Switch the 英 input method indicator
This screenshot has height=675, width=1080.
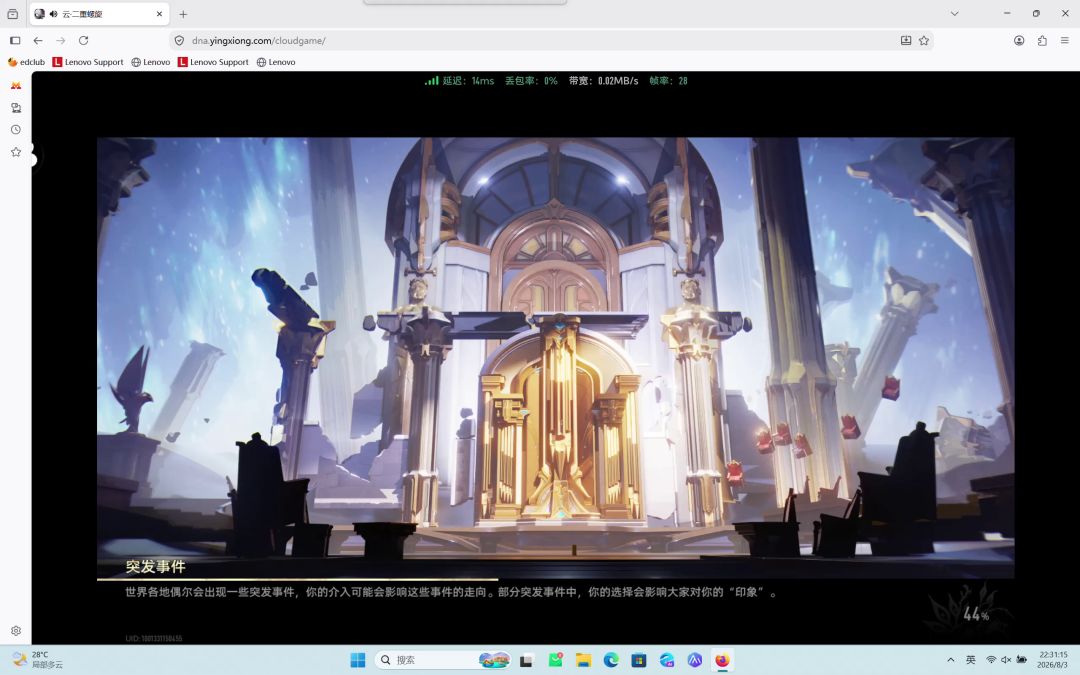(x=970, y=660)
